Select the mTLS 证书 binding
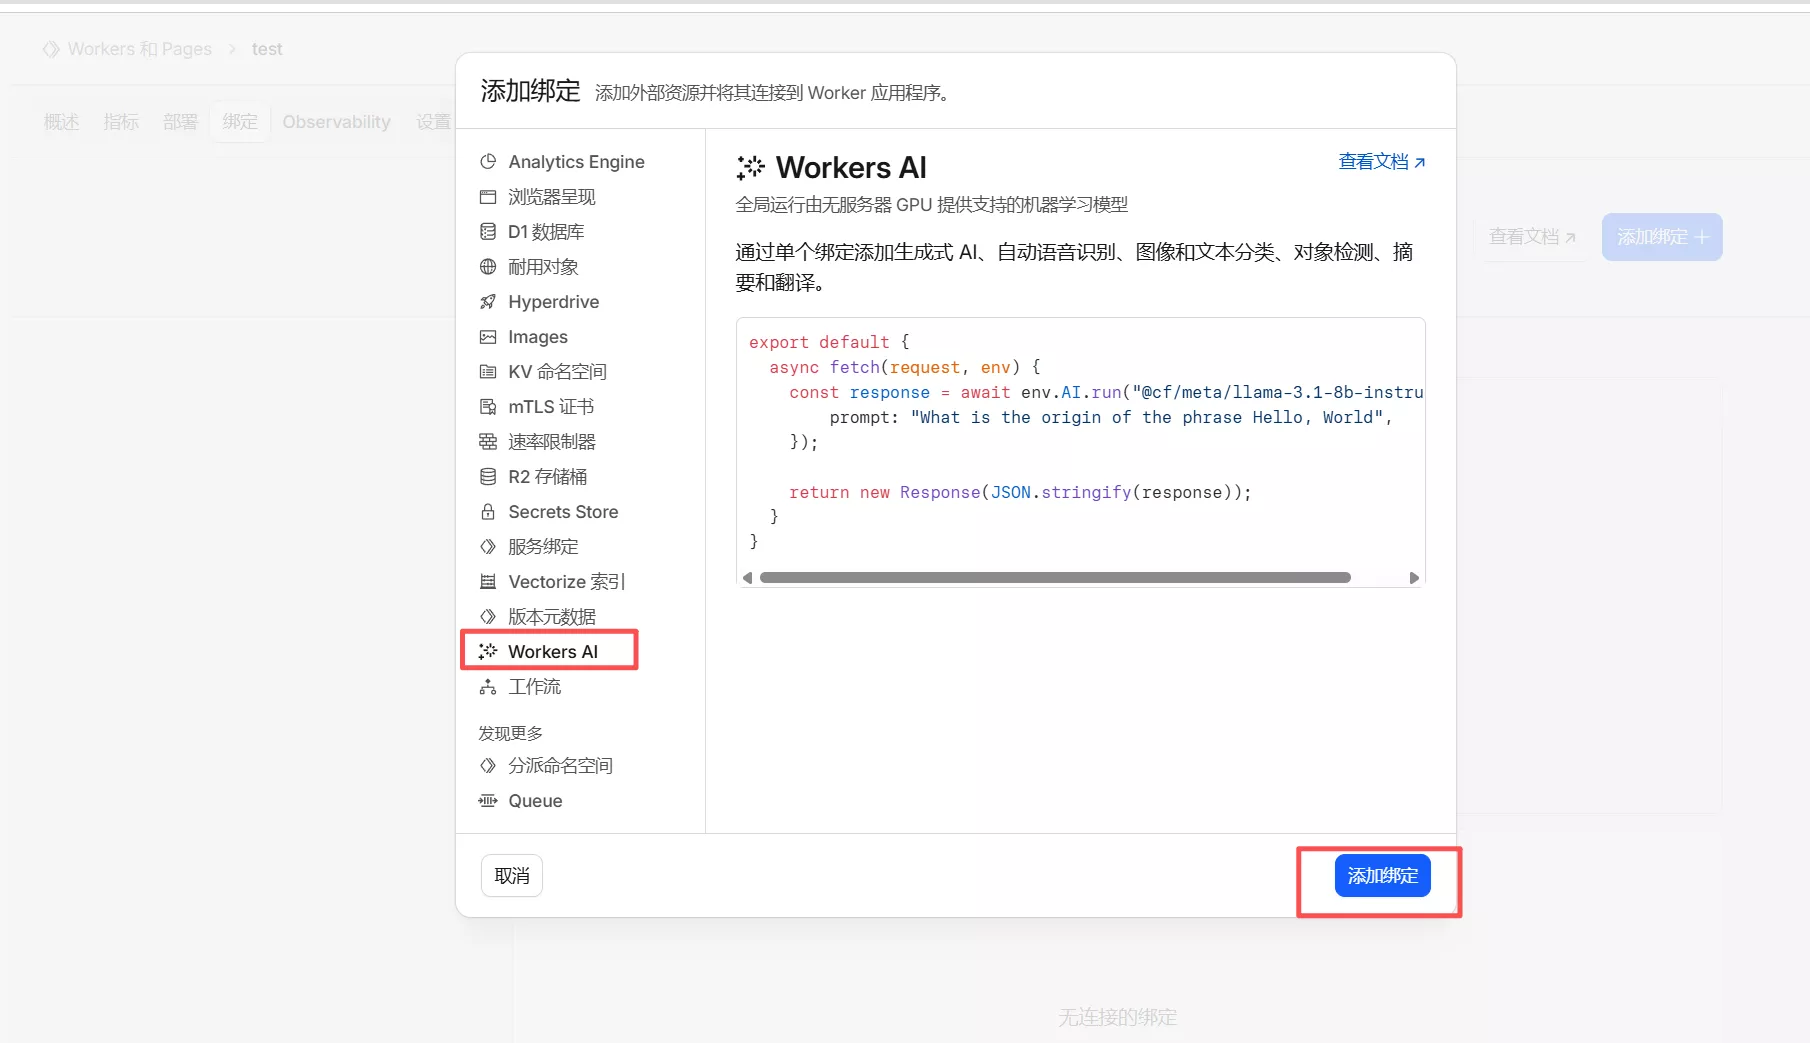This screenshot has width=1810, height=1043. [550, 406]
